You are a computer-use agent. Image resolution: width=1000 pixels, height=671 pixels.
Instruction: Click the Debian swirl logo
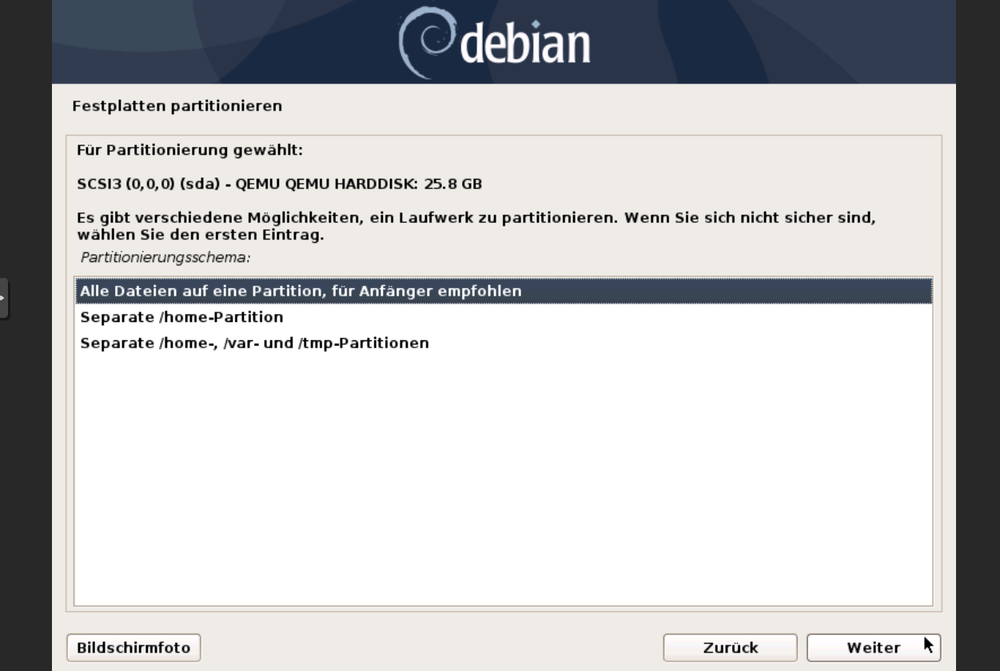427,42
